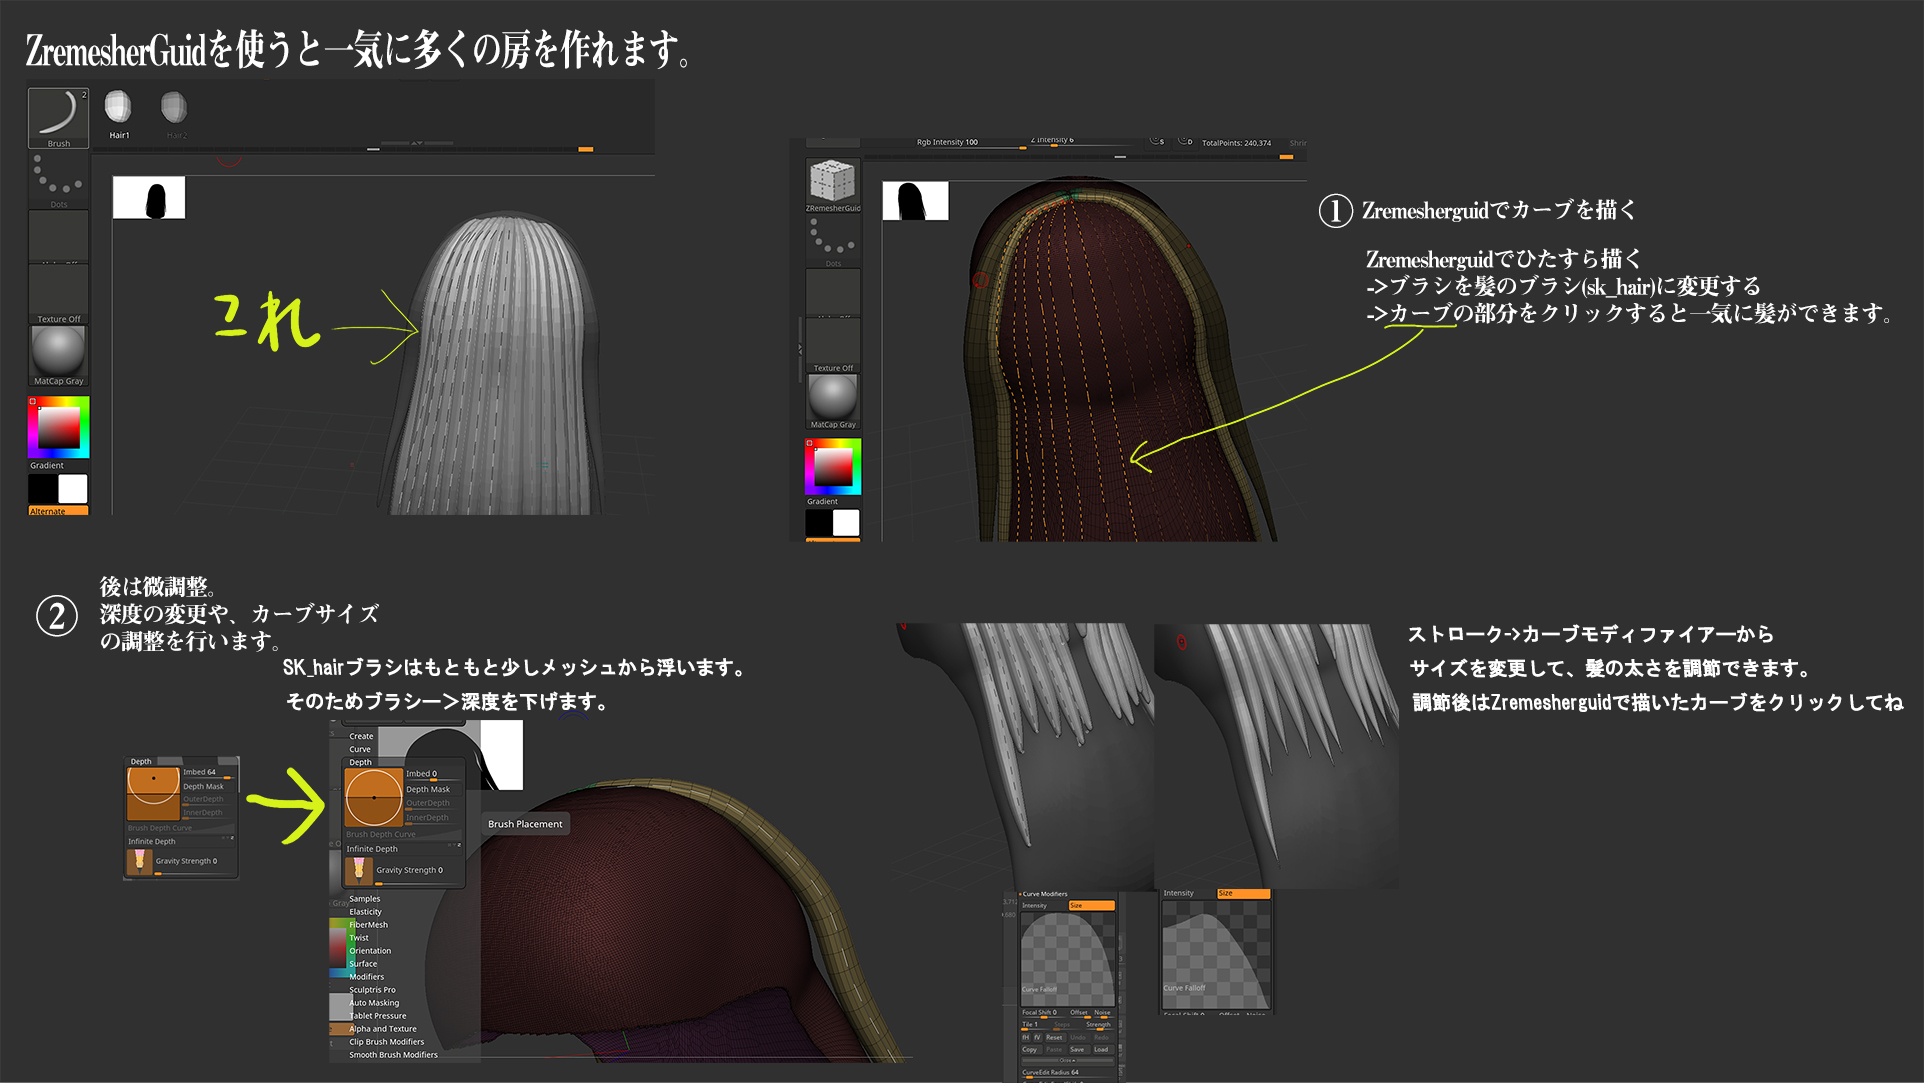This screenshot has height=1083, width=1924.
Task: Click the ZRemesherGuide brush icon
Action: (832, 182)
